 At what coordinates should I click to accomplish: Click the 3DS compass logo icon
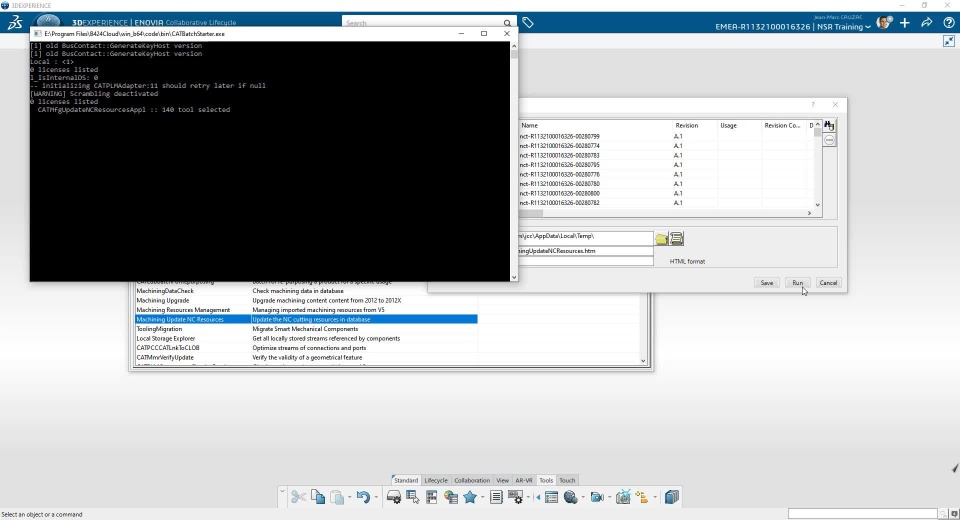(x=15, y=23)
